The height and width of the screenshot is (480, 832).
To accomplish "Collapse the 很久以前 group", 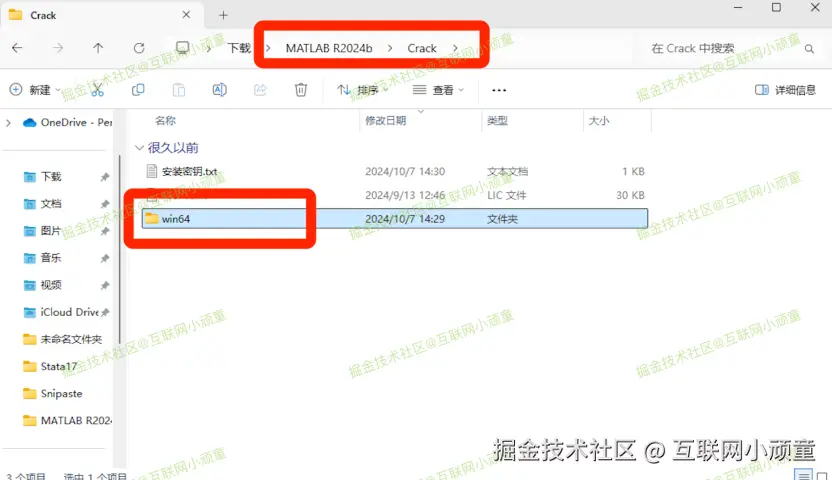I will click(x=139, y=147).
